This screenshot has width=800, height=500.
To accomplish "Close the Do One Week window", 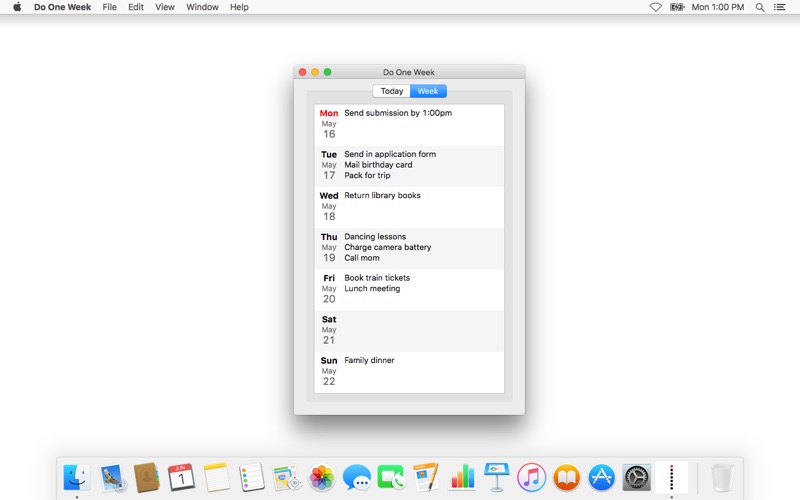I will (303, 72).
